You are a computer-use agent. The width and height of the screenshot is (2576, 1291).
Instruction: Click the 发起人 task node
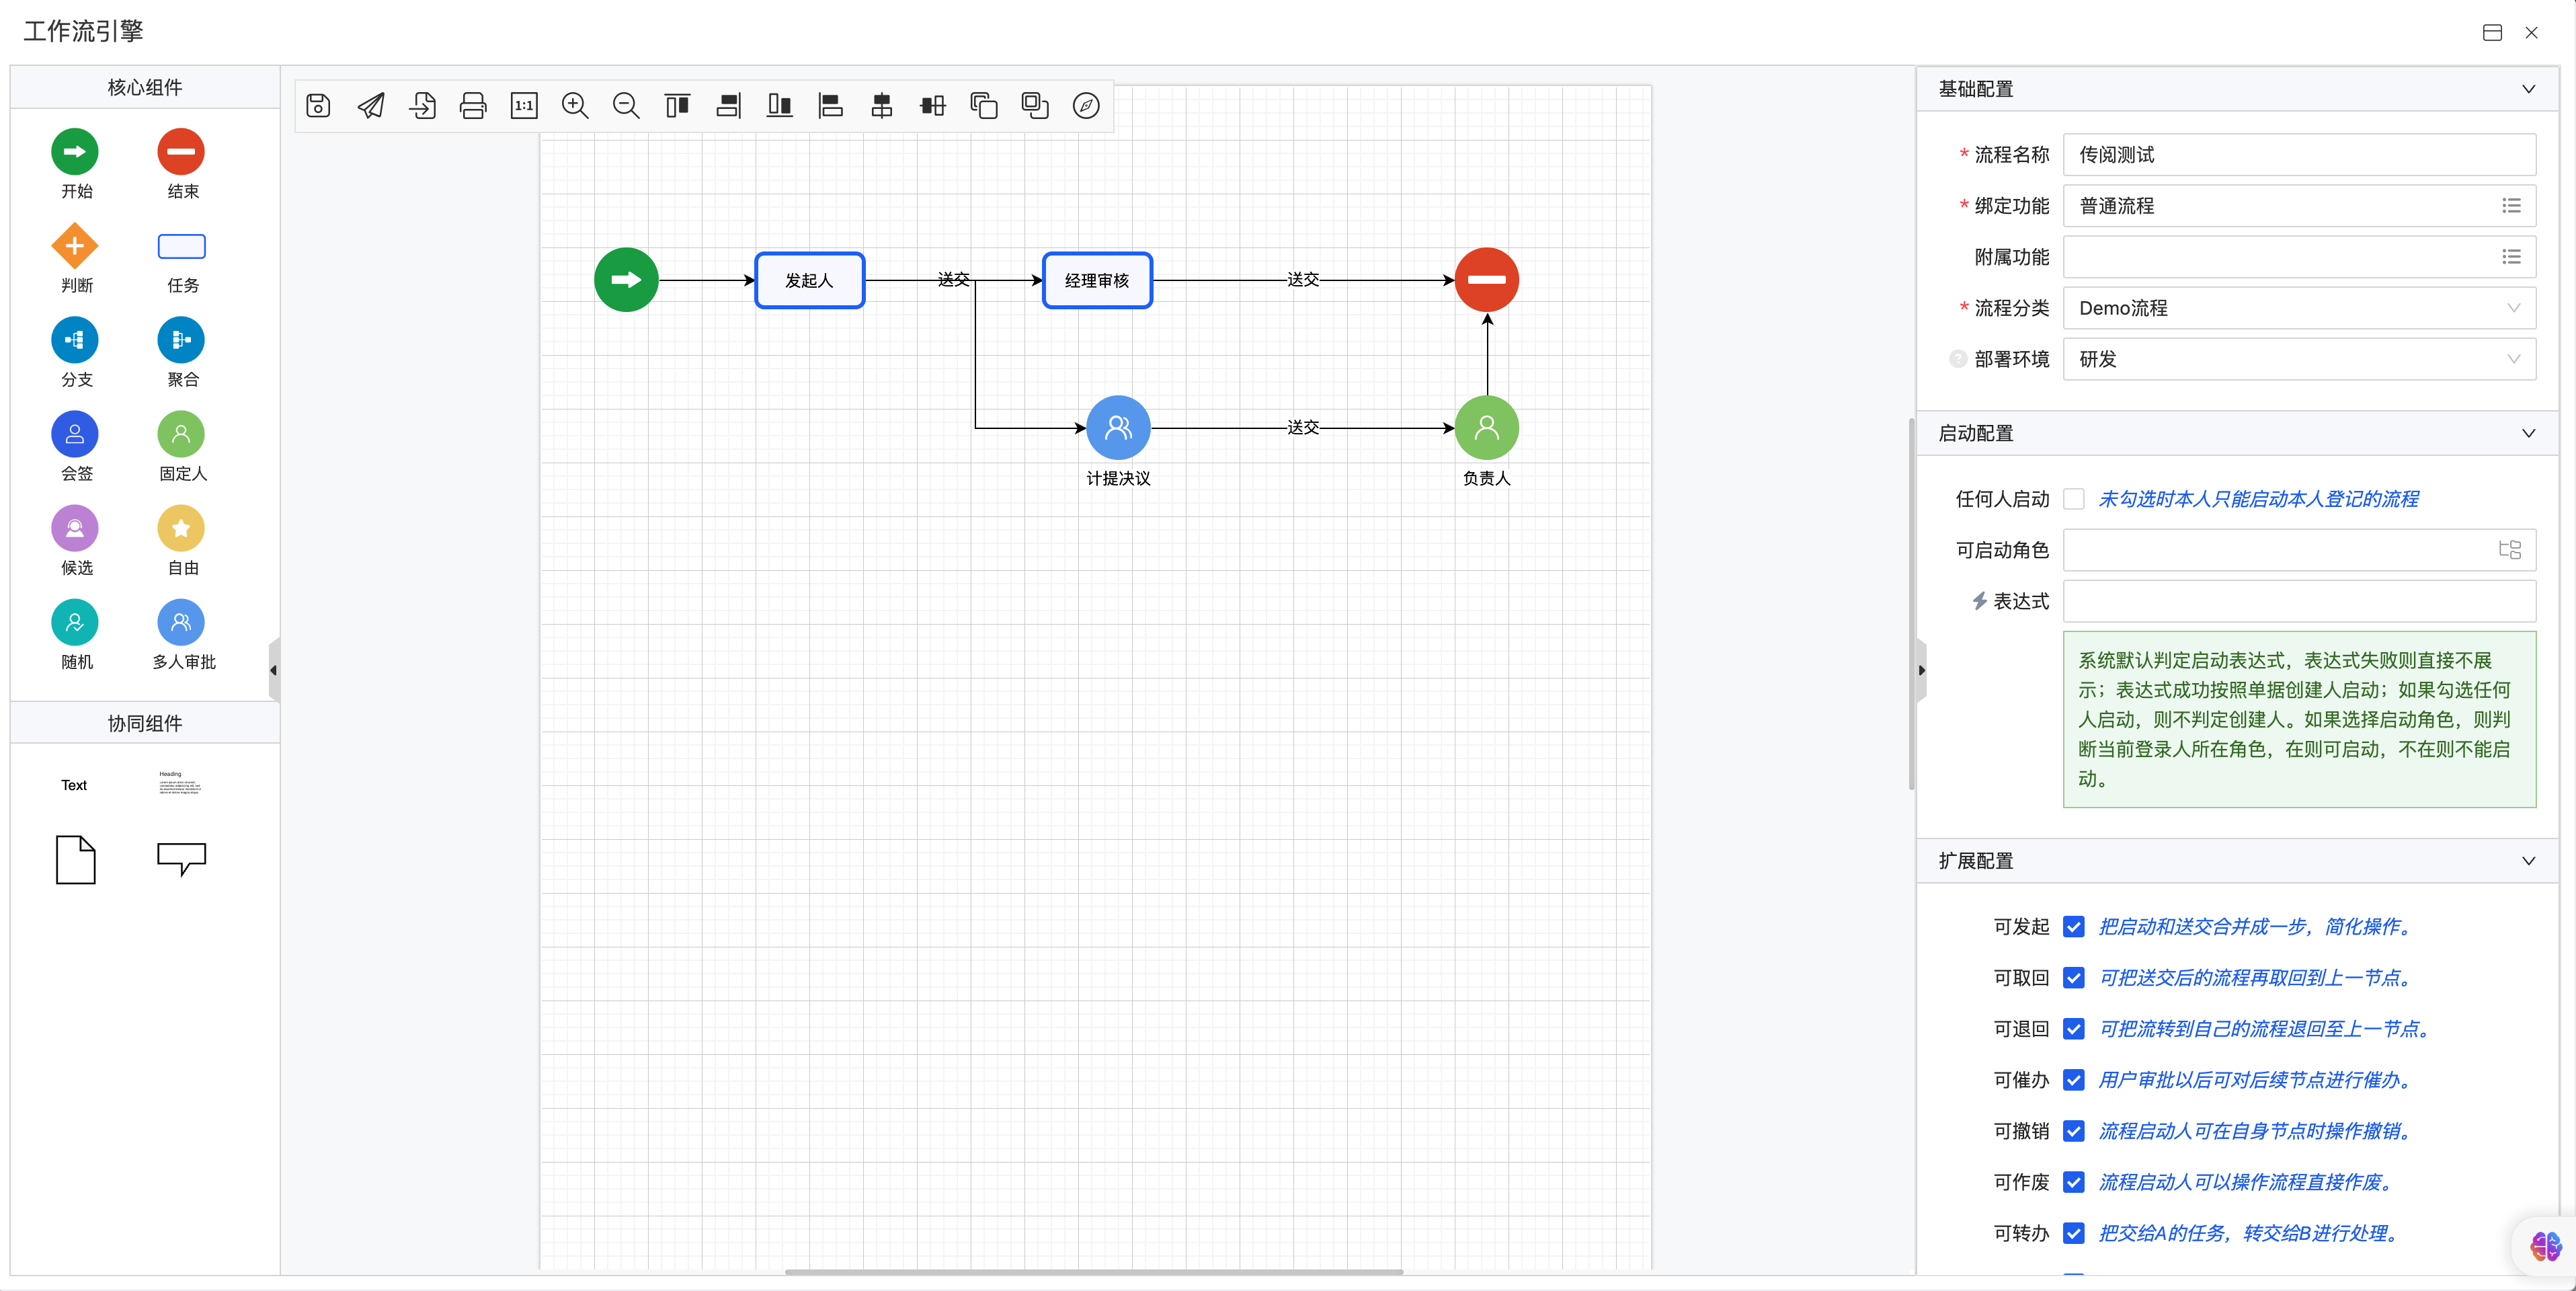tap(809, 280)
